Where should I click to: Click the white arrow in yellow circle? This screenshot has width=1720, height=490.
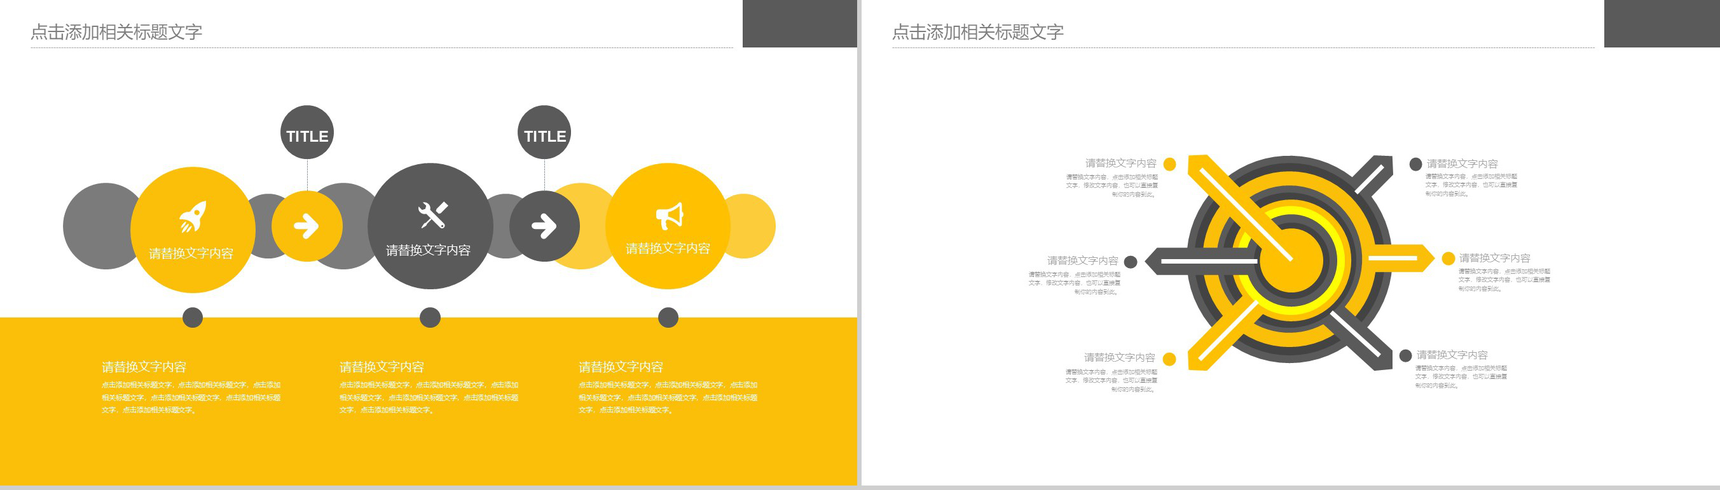(307, 226)
